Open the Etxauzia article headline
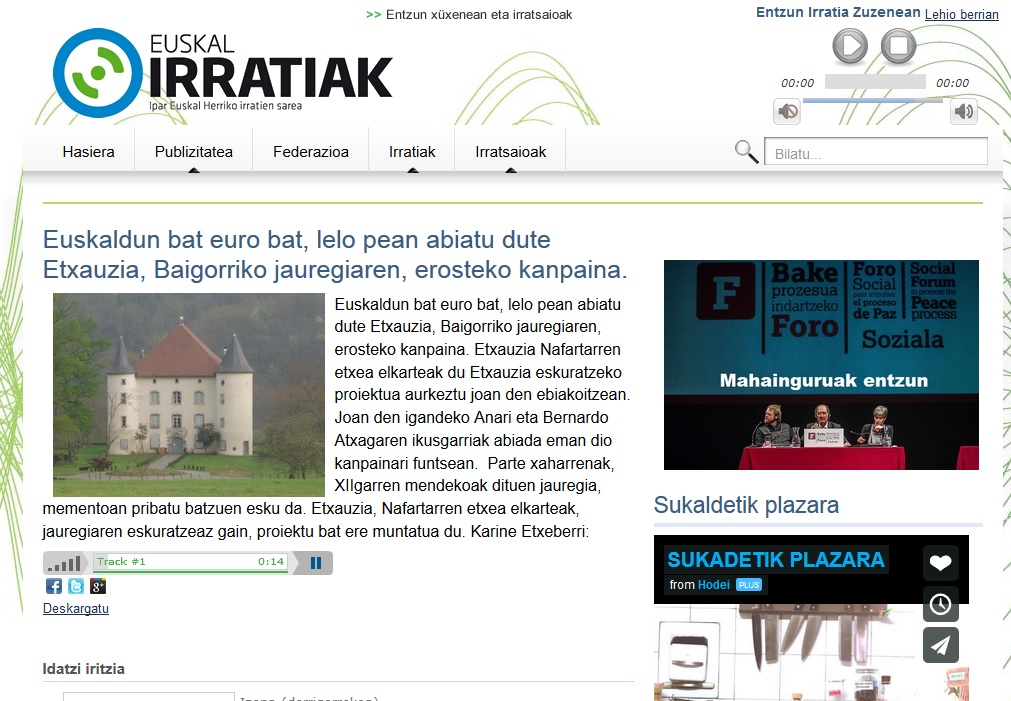Image resolution: width=1011 pixels, height=701 pixels. (x=335, y=254)
